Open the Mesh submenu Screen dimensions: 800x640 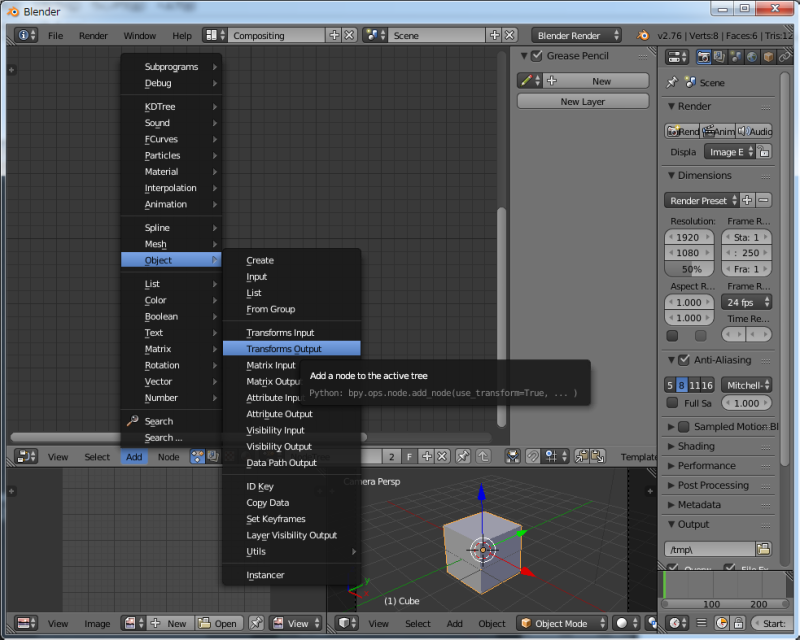point(171,243)
